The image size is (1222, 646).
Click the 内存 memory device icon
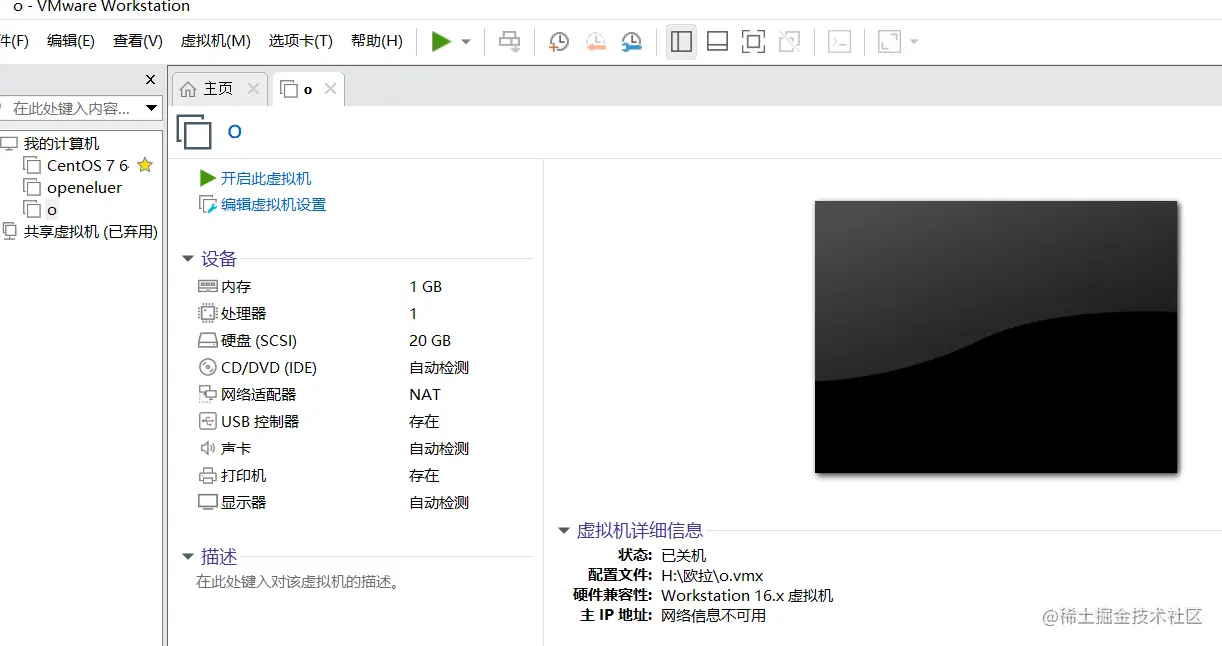[208, 286]
